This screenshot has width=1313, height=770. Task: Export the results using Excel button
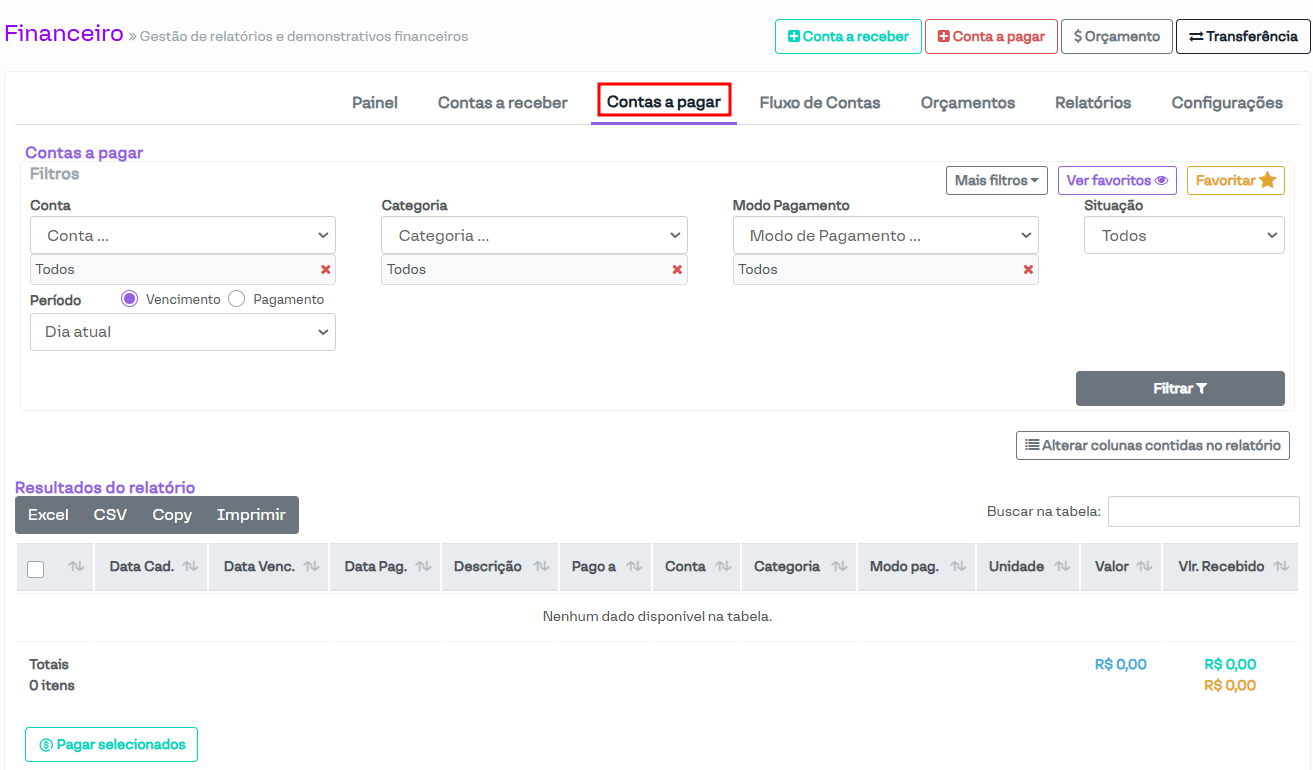tap(48, 515)
